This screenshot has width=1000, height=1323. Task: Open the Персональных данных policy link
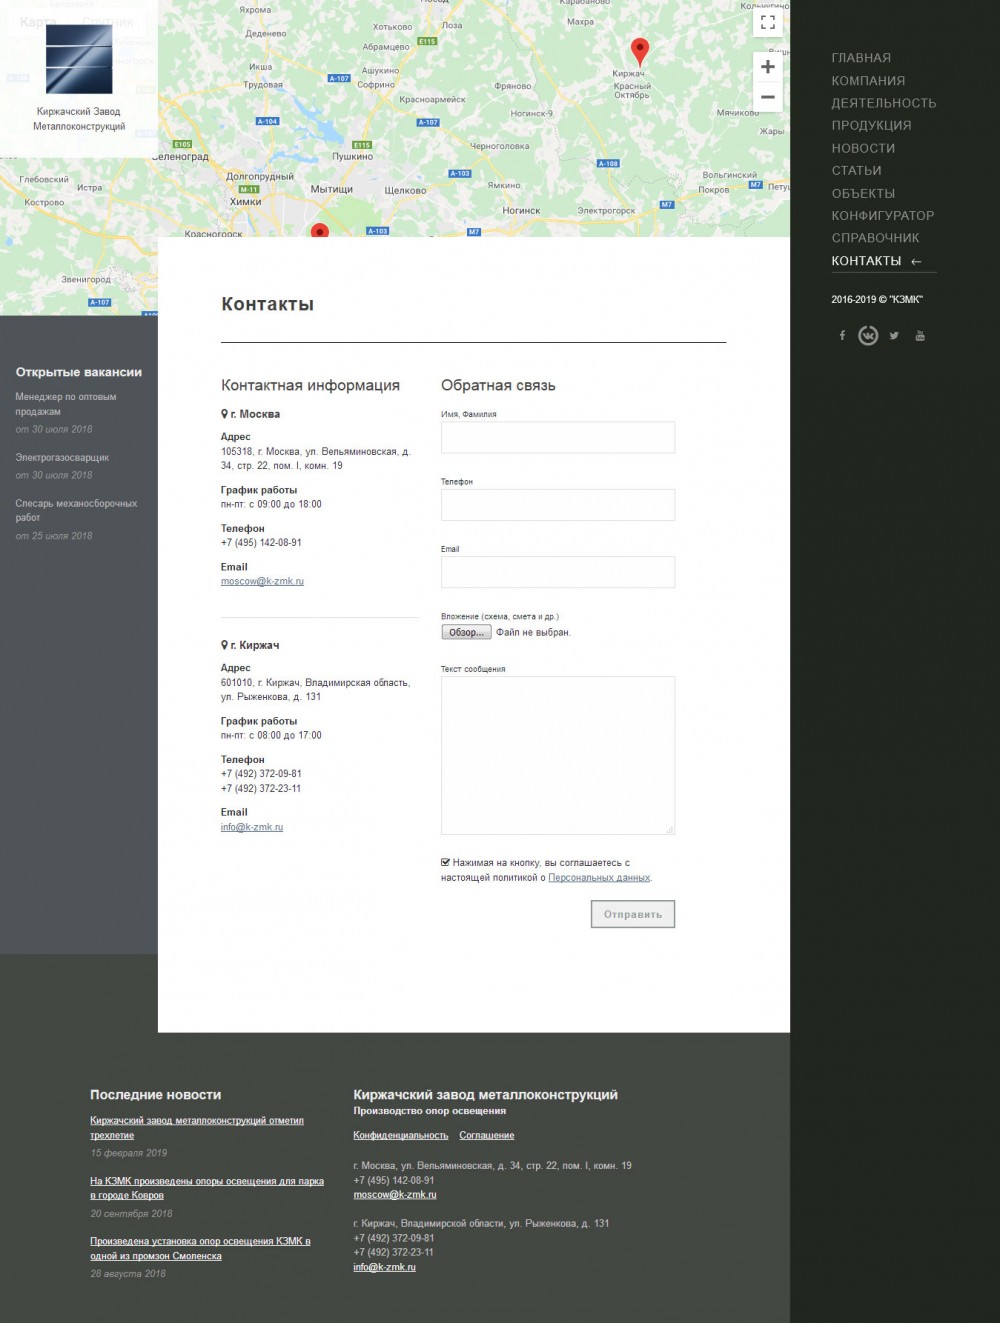tap(599, 878)
